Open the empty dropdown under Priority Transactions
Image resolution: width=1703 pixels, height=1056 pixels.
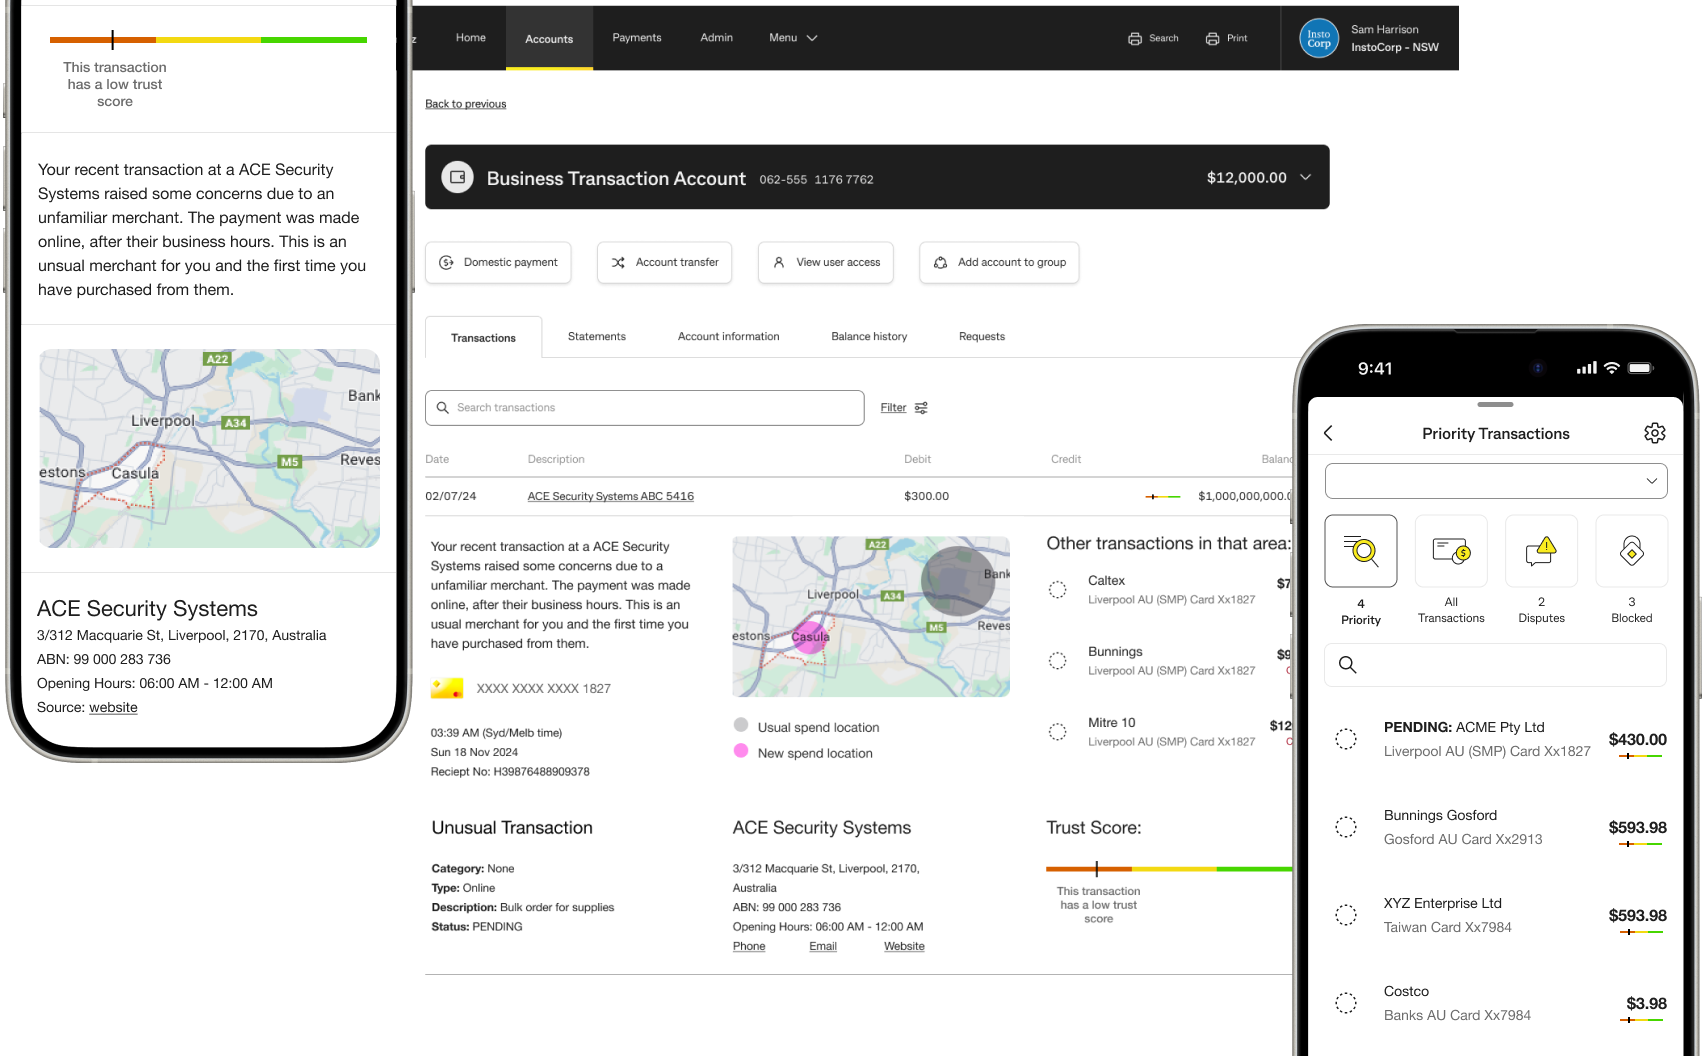click(1496, 481)
